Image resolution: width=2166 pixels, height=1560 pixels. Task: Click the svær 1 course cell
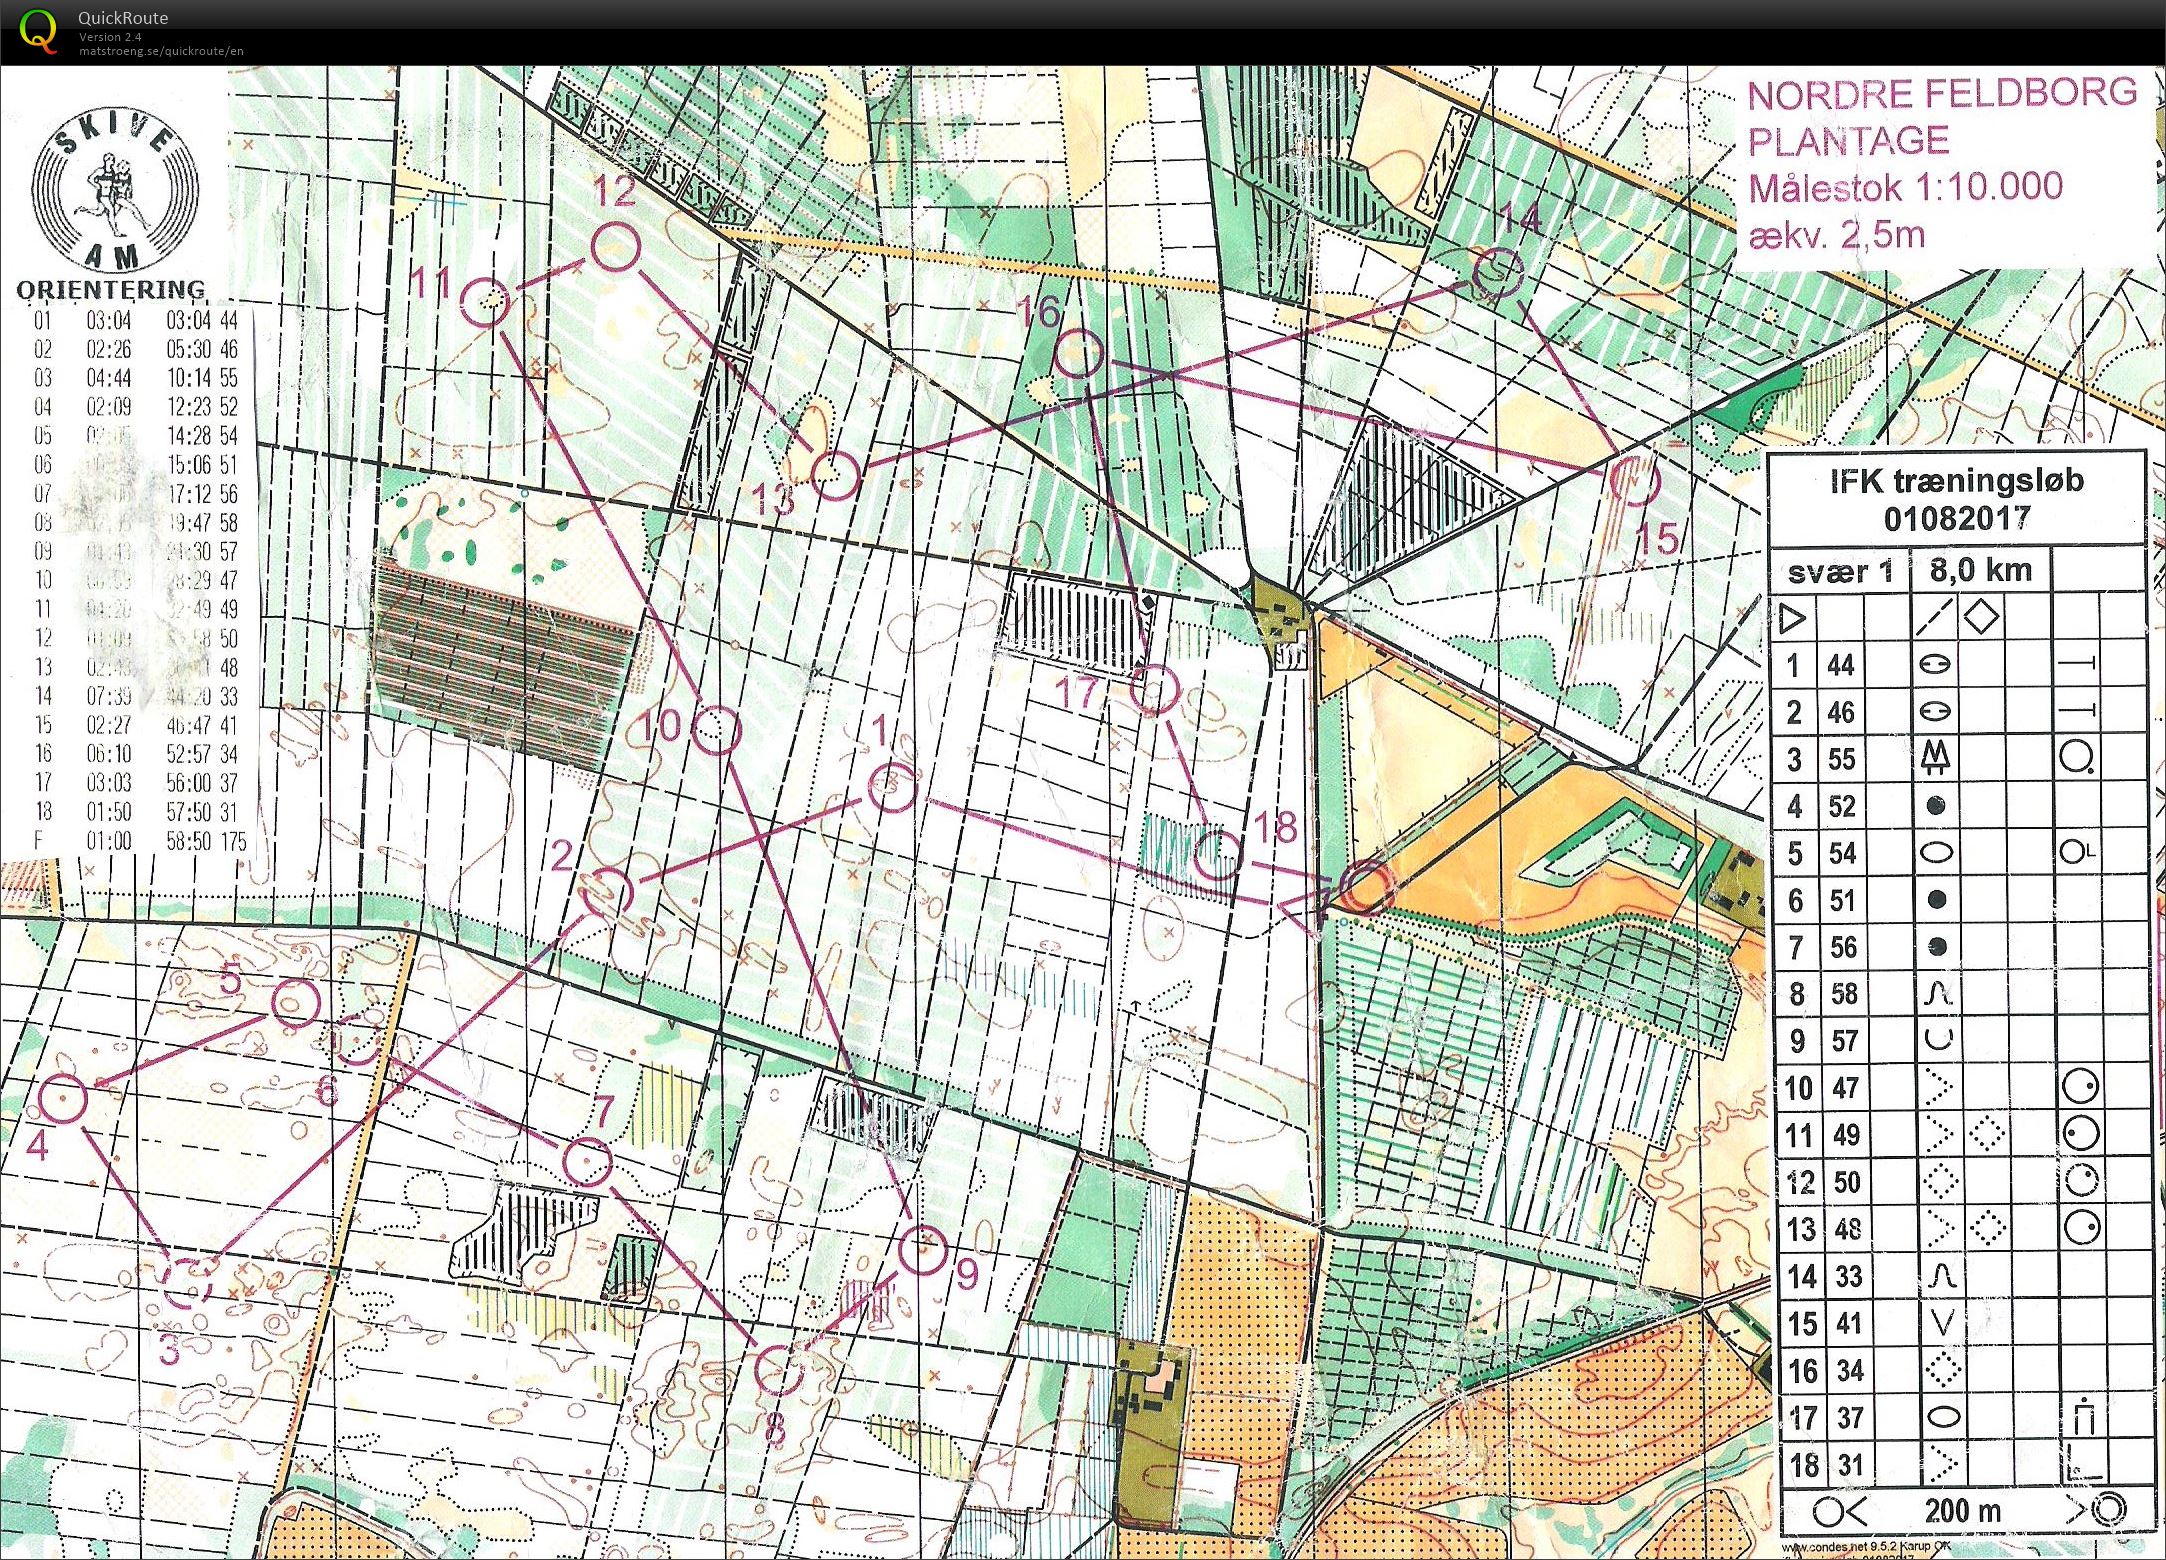1840,572
